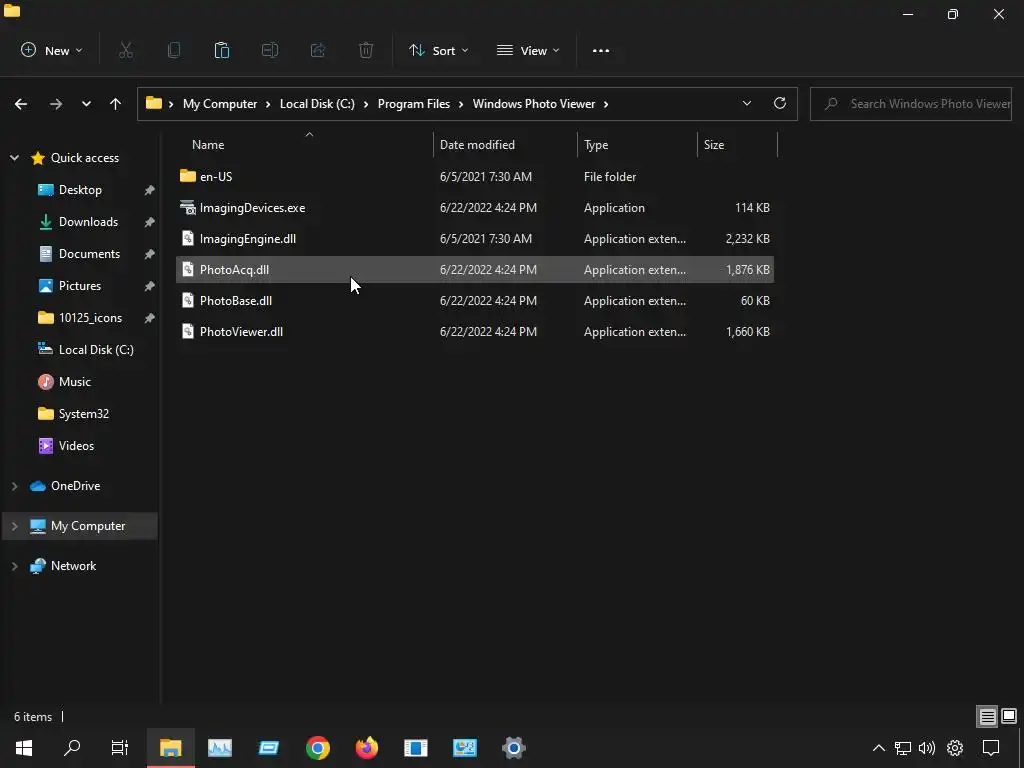Click Program Files breadcrumb segment
Image resolution: width=1024 pixels, height=768 pixels.
414,104
